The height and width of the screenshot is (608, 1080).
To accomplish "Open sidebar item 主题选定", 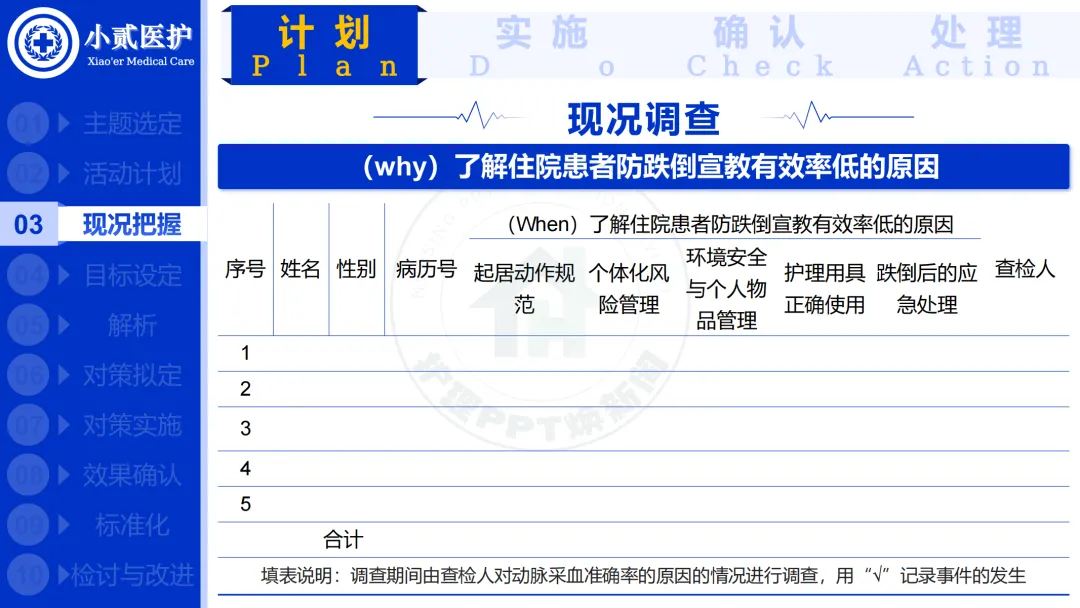I will tap(132, 124).
